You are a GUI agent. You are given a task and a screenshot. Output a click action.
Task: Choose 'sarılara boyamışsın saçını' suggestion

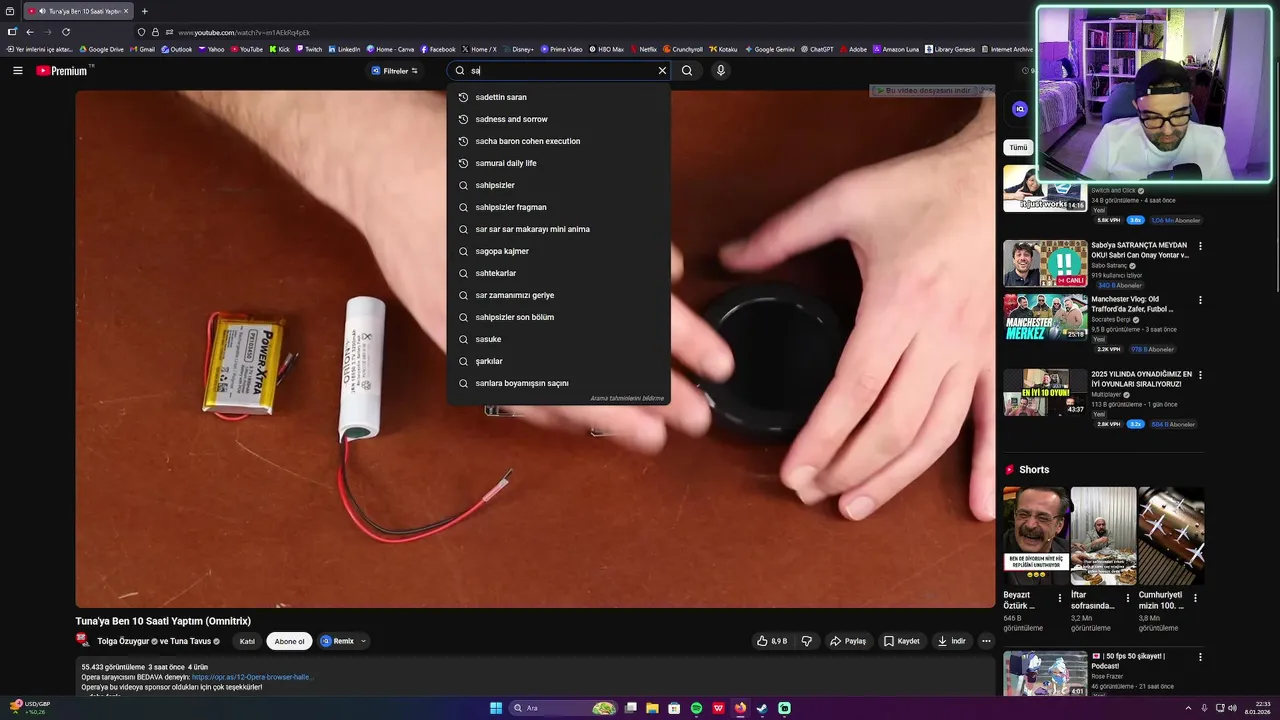tap(558, 383)
